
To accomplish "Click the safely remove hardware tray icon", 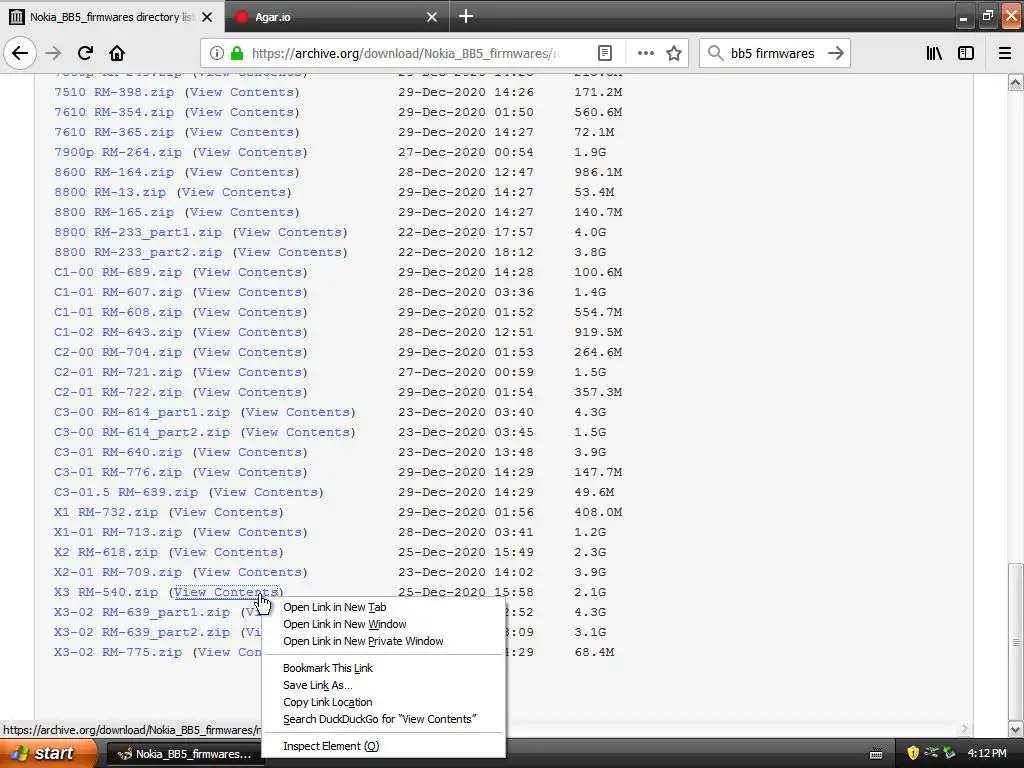I will point(949,753).
